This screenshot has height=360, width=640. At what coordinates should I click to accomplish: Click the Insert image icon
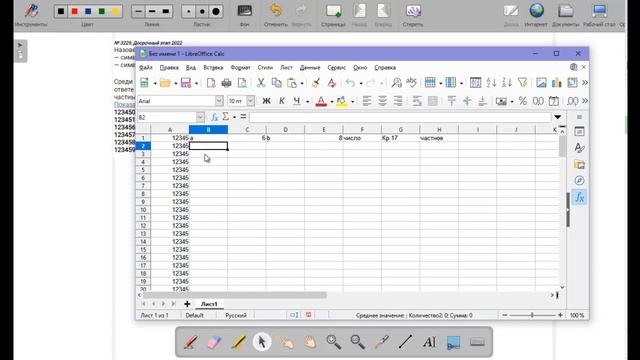point(541,83)
